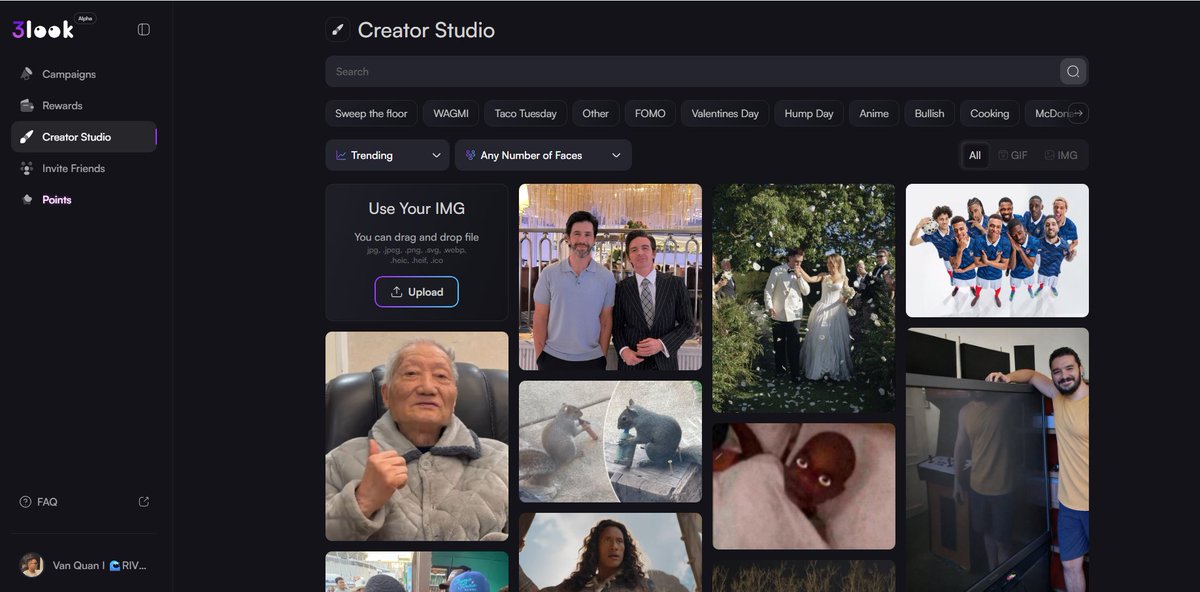
Task: Filter to IMG only
Action: (x=1061, y=155)
